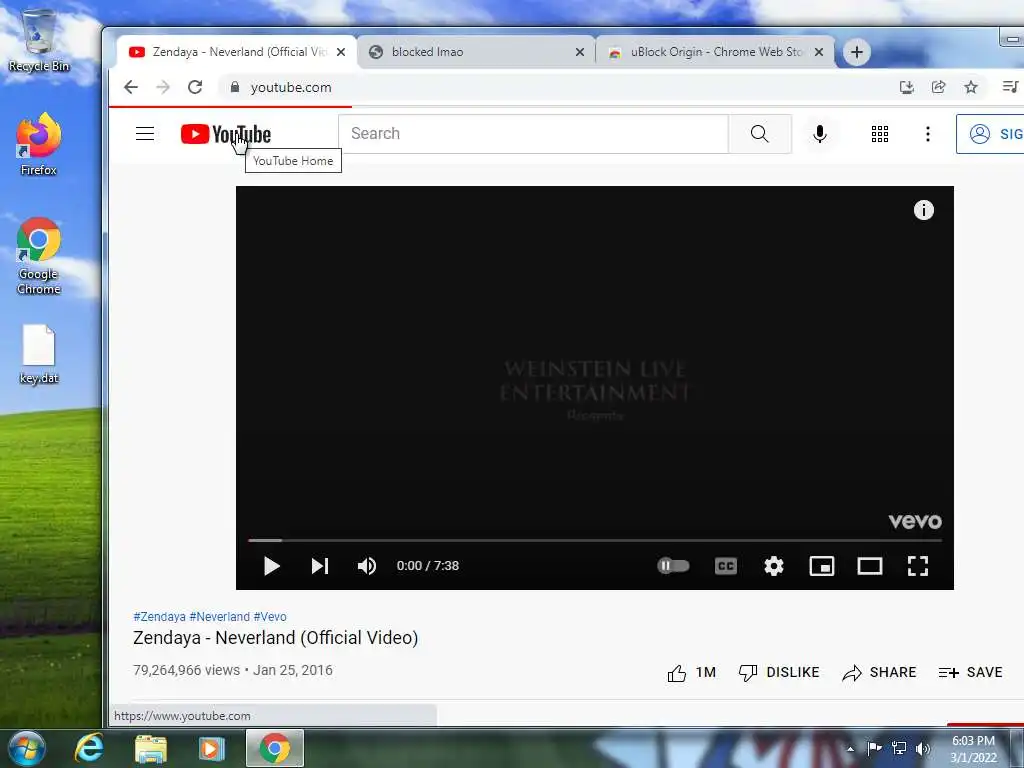Open a new Chrome tab

tap(857, 52)
